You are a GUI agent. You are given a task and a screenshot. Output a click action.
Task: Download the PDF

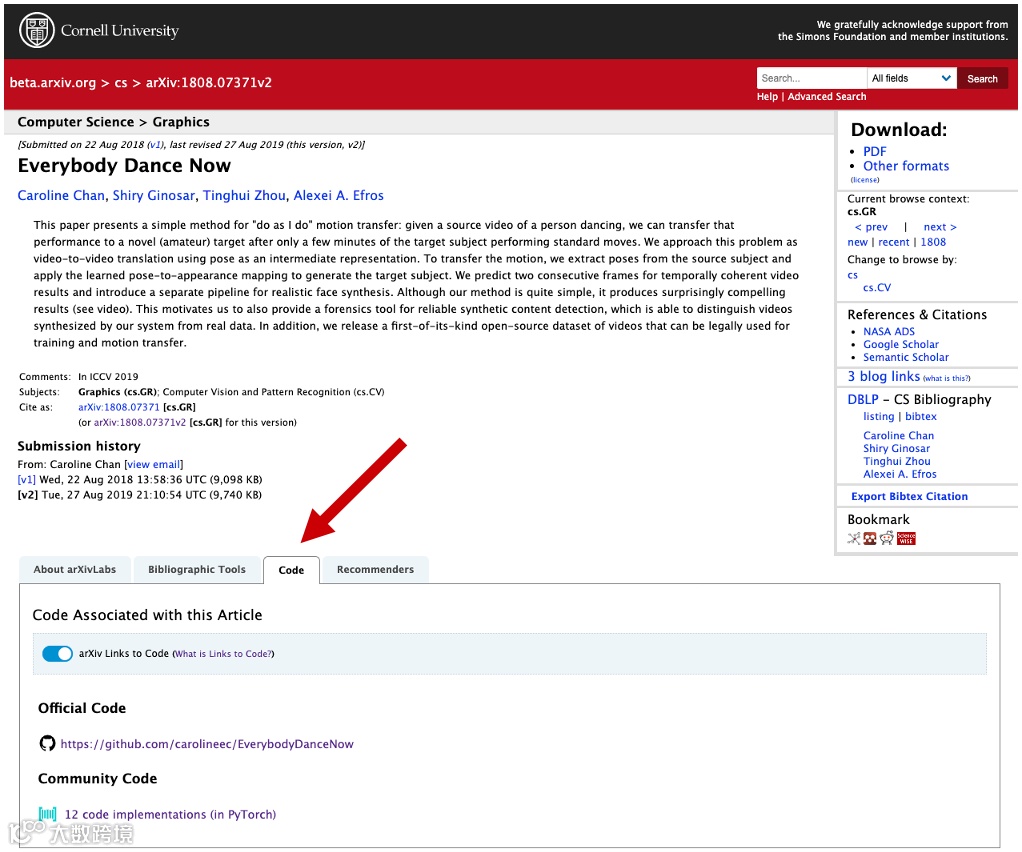pyautogui.click(x=875, y=151)
